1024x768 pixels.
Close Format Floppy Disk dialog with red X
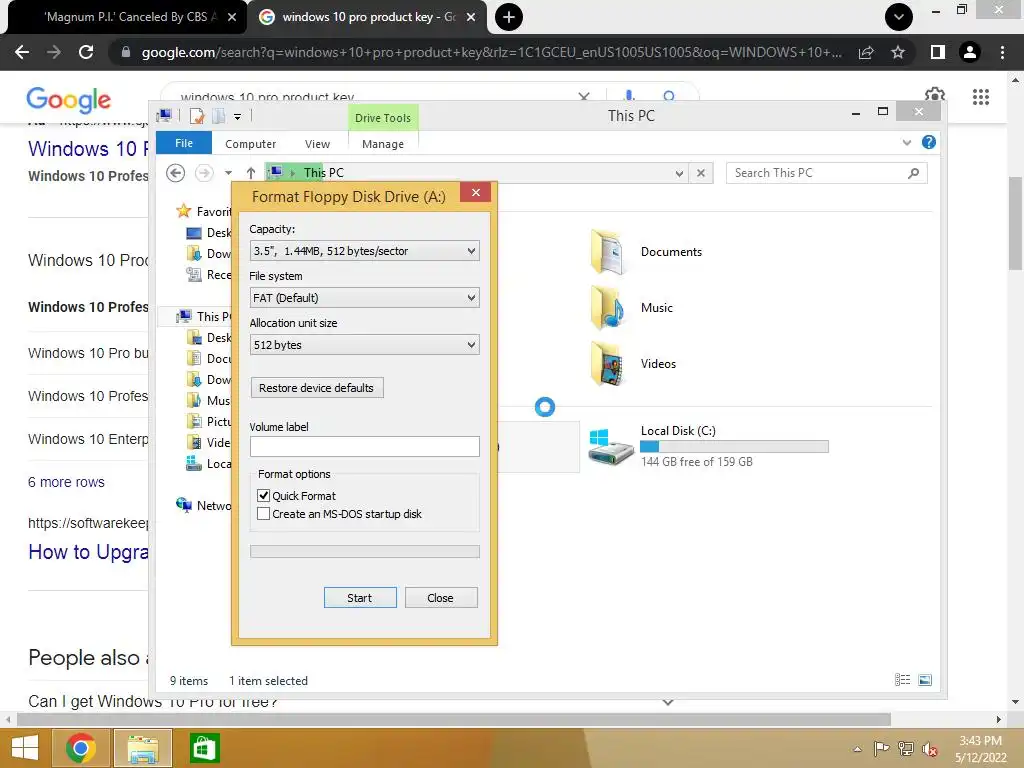[x=475, y=193]
